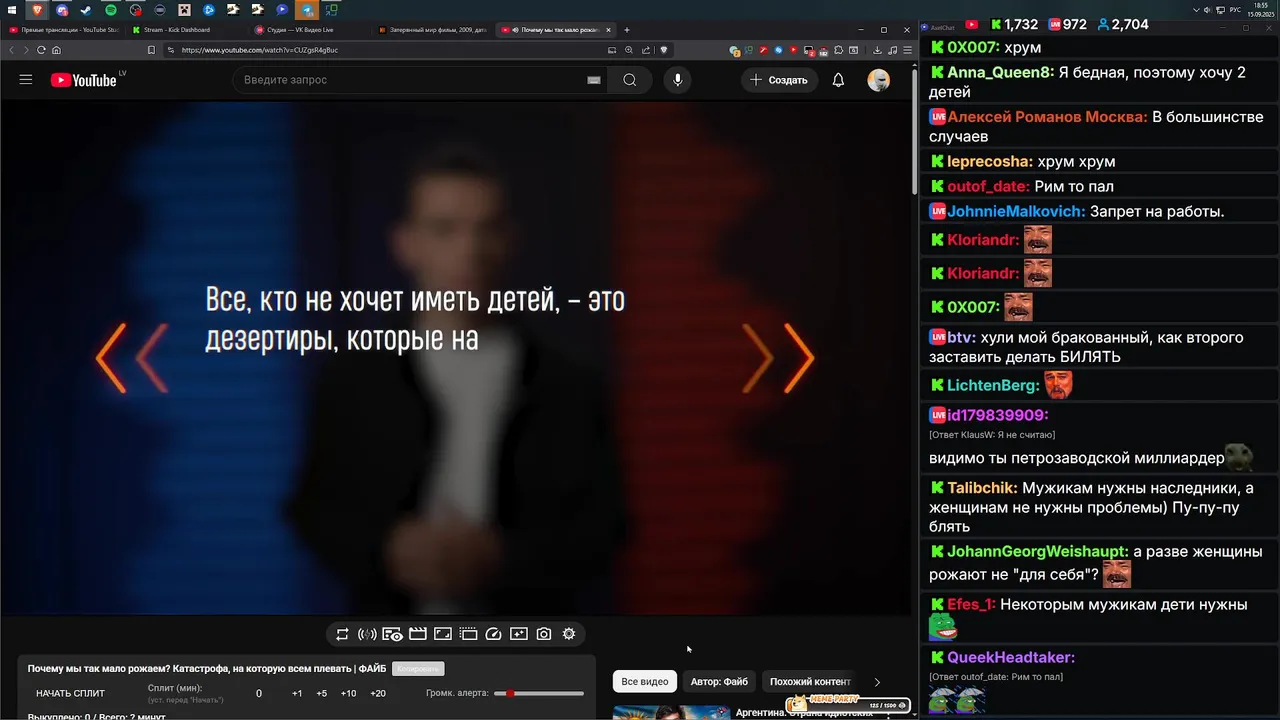Start voice search with microphone

coord(678,80)
